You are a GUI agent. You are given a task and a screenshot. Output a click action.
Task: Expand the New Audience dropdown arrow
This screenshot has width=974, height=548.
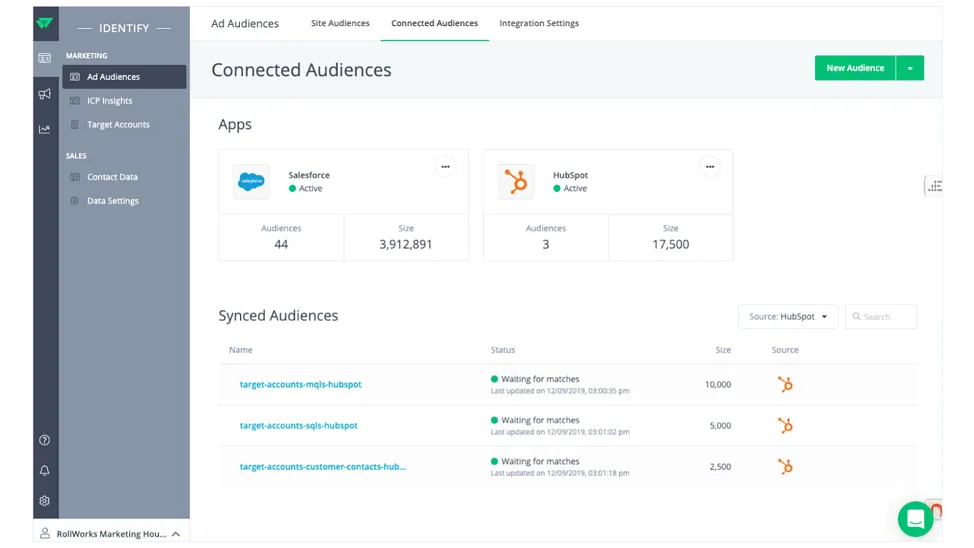coord(910,68)
